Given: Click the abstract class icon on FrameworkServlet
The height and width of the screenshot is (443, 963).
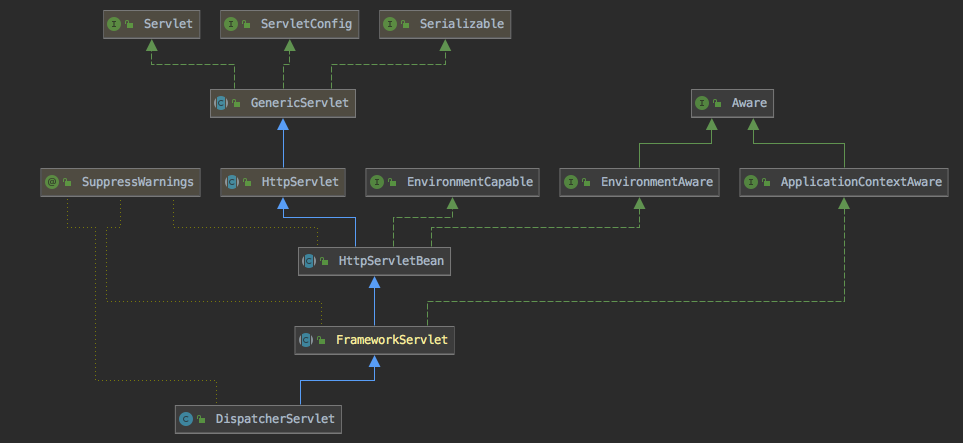Looking at the screenshot, I should click(x=306, y=340).
